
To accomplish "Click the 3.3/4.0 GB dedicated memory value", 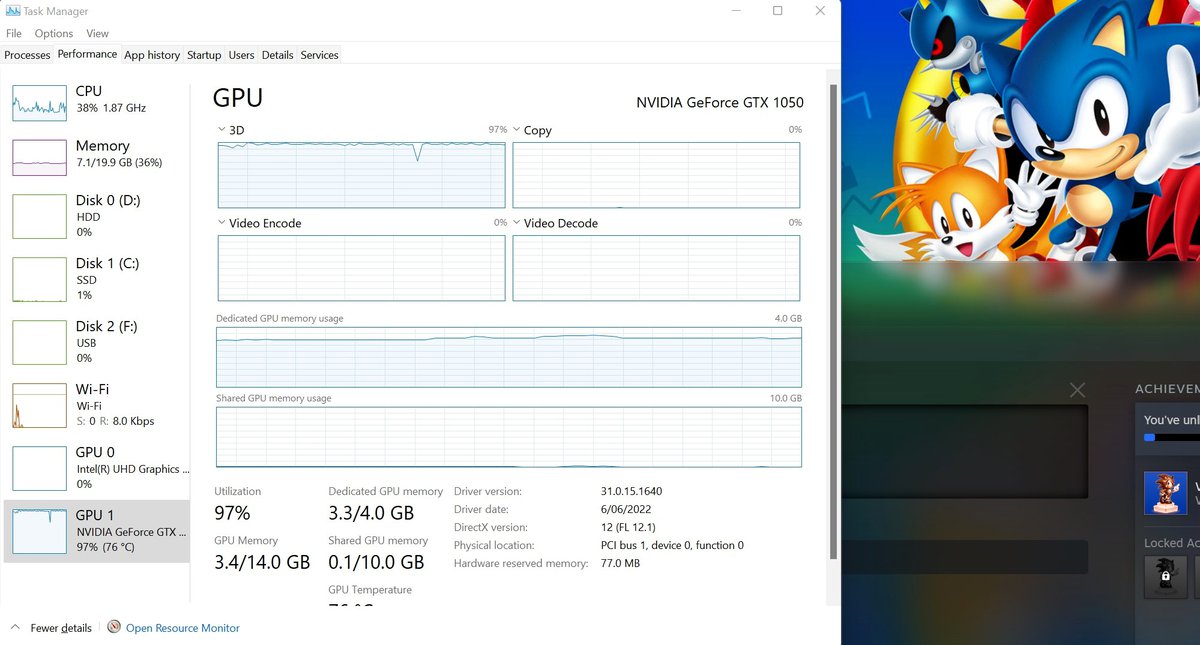I will (x=371, y=513).
